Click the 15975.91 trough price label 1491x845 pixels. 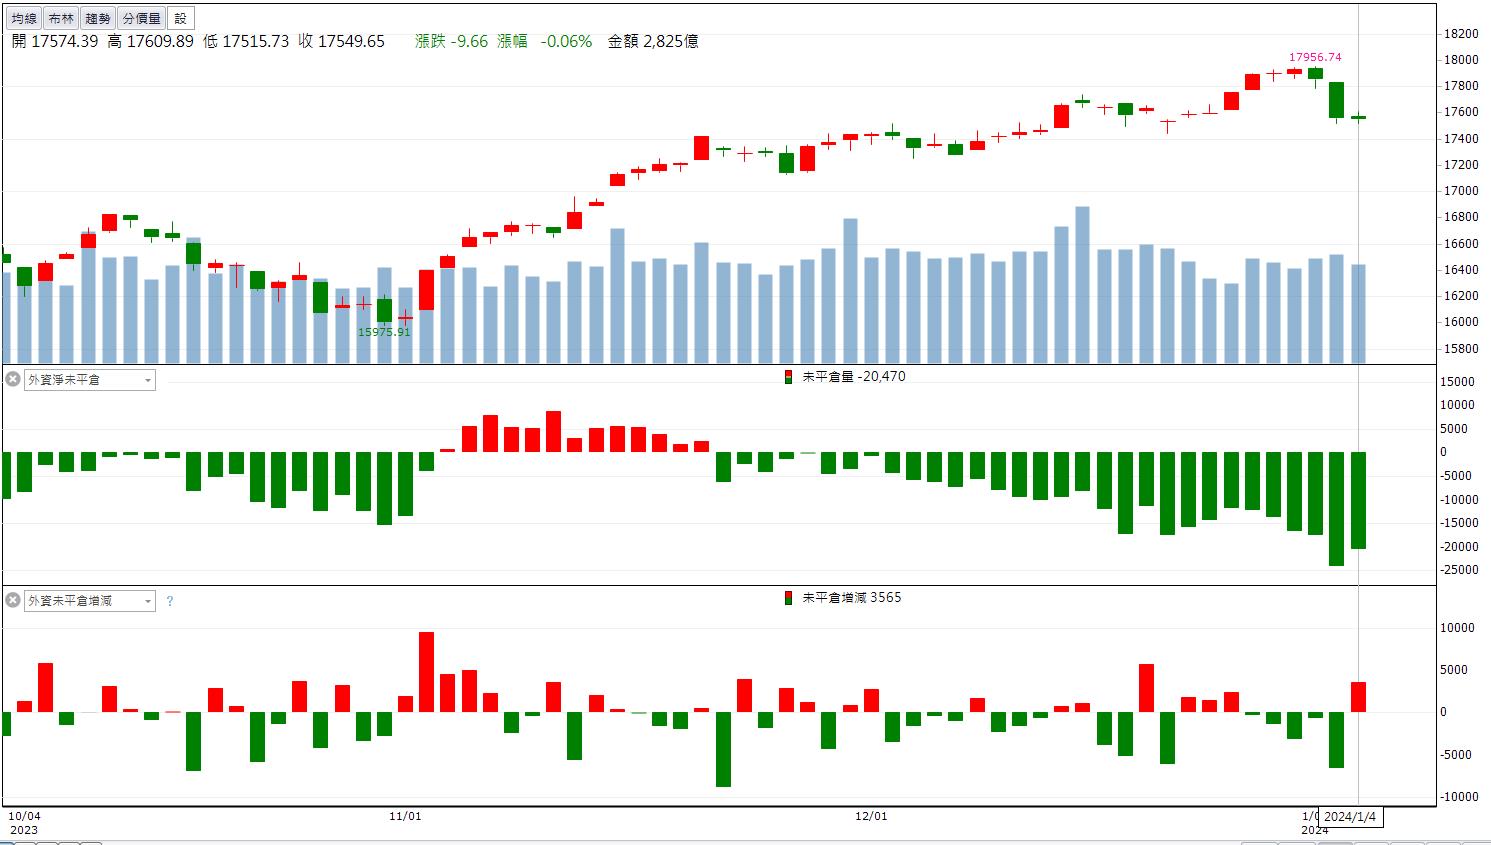click(x=384, y=332)
